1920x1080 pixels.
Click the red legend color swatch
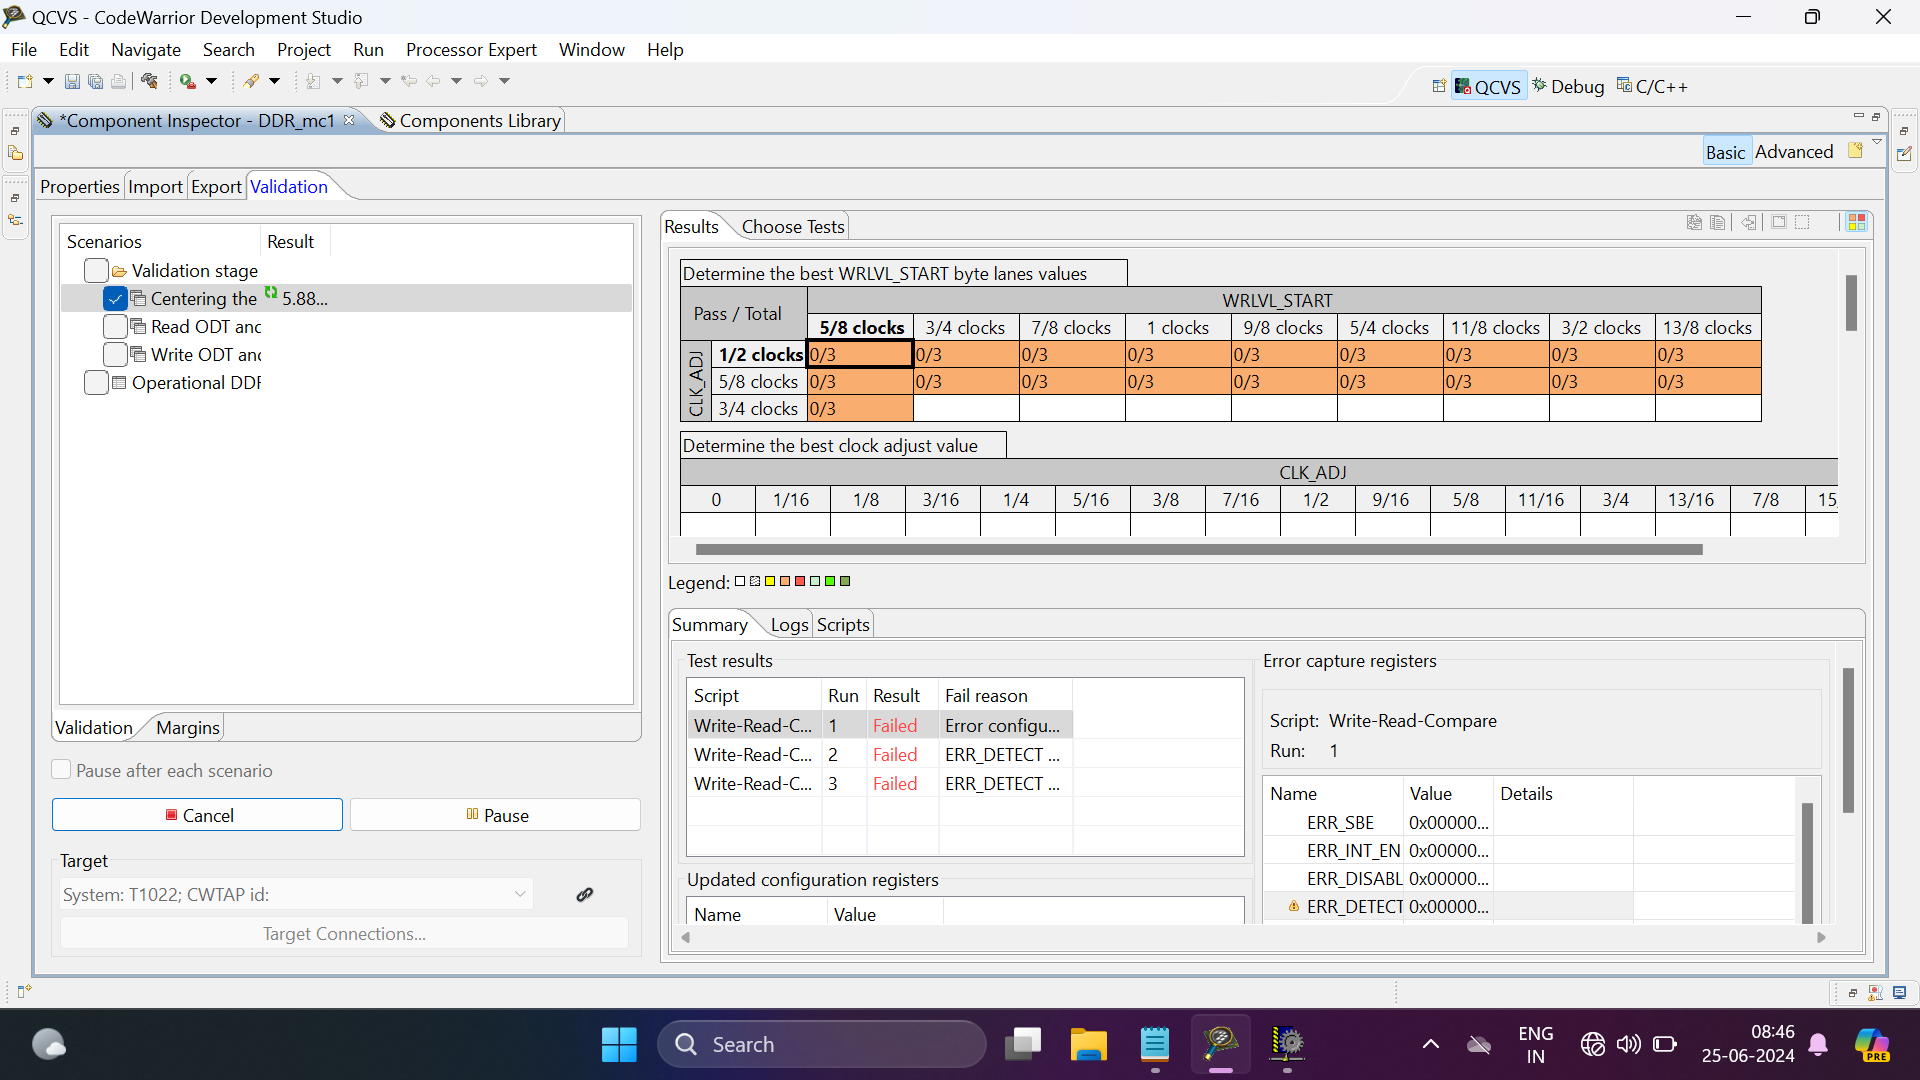point(800,581)
